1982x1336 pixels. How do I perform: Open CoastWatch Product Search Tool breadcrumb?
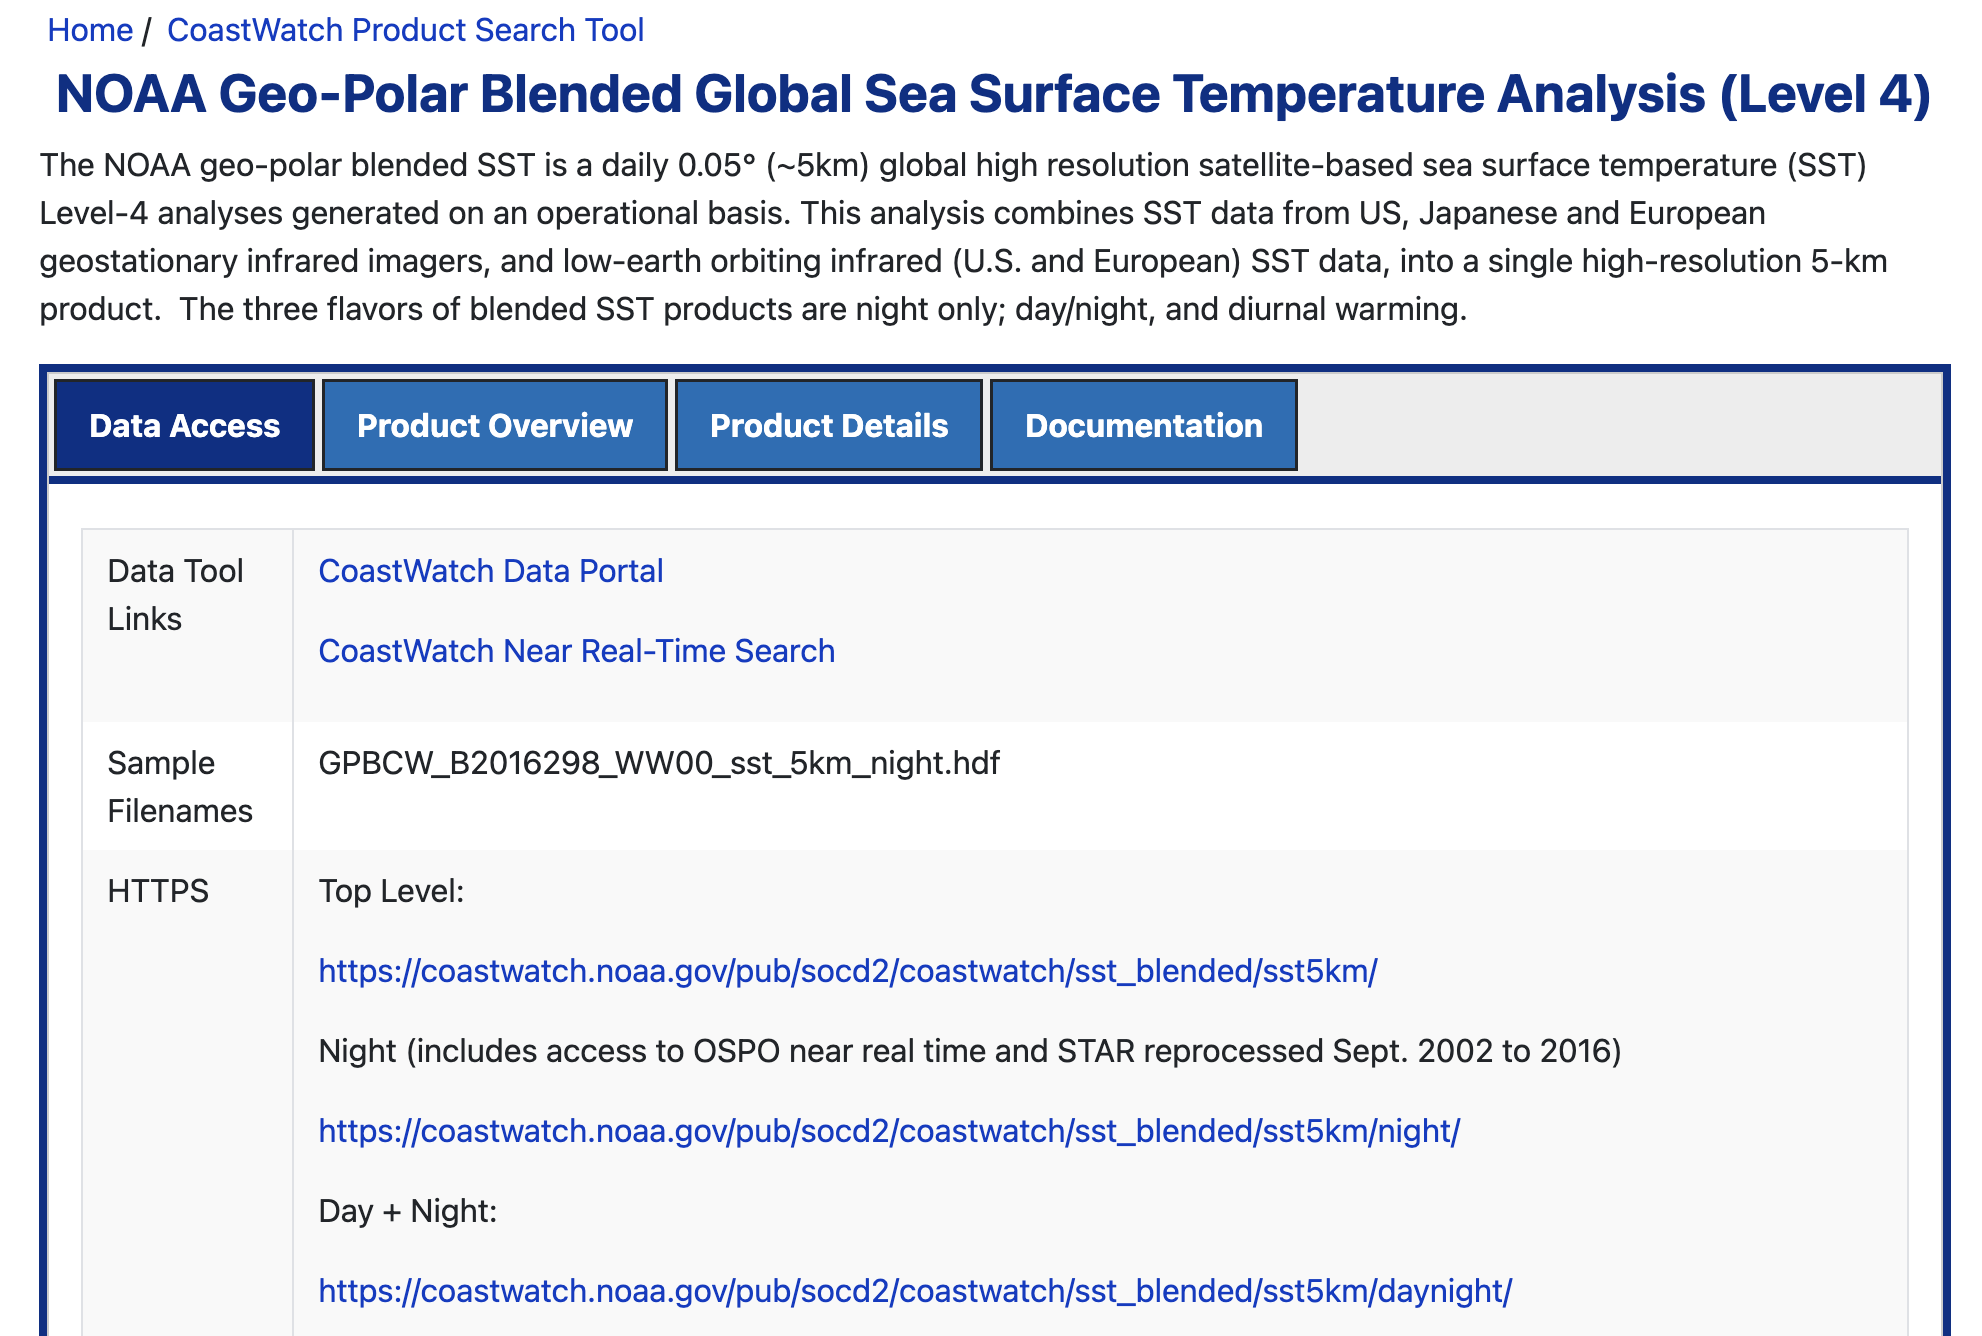point(405,30)
